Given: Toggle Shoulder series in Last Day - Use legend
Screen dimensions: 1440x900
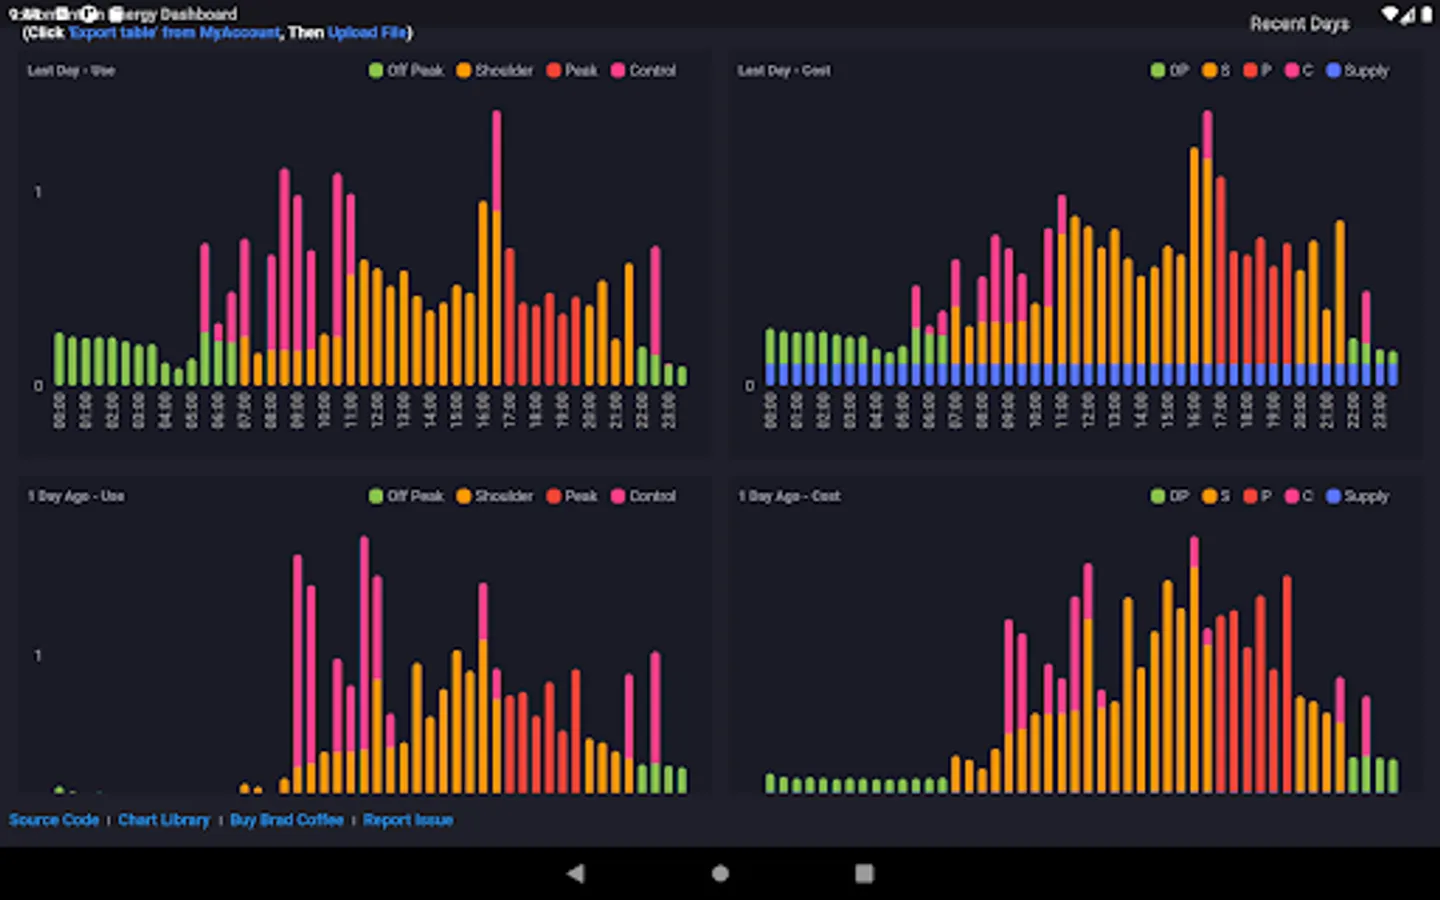Looking at the screenshot, I should pyautogui.click(x=495, y=70).
